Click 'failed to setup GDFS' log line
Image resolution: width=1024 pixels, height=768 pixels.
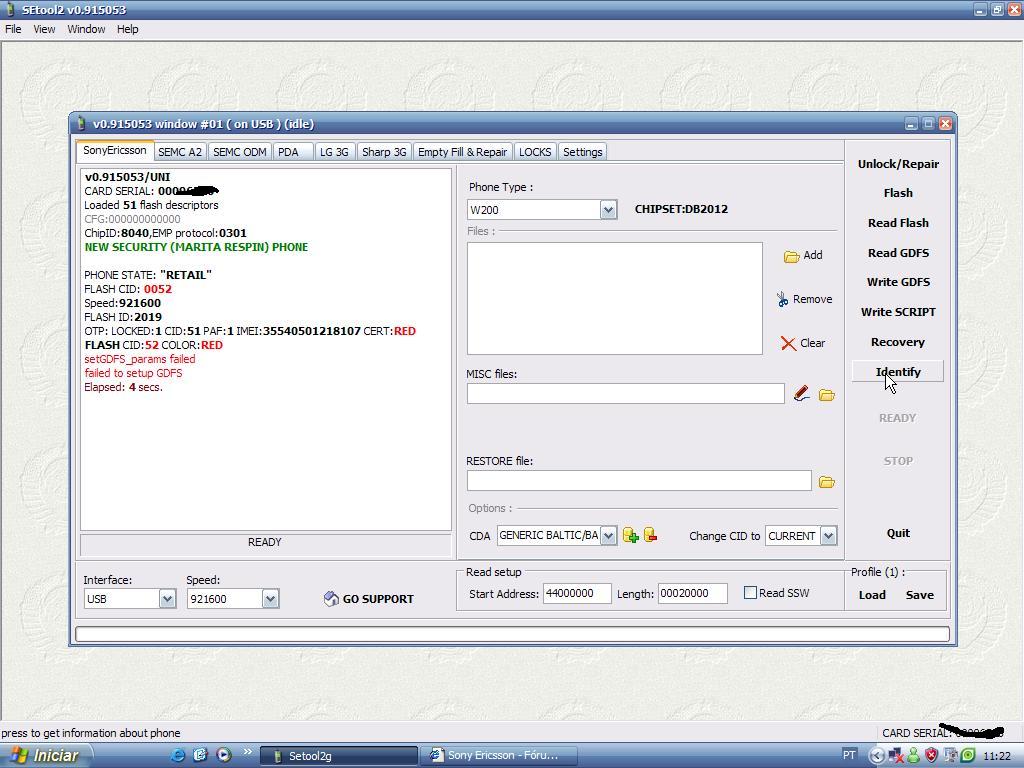pyautogui.click(x=133, y=374)
